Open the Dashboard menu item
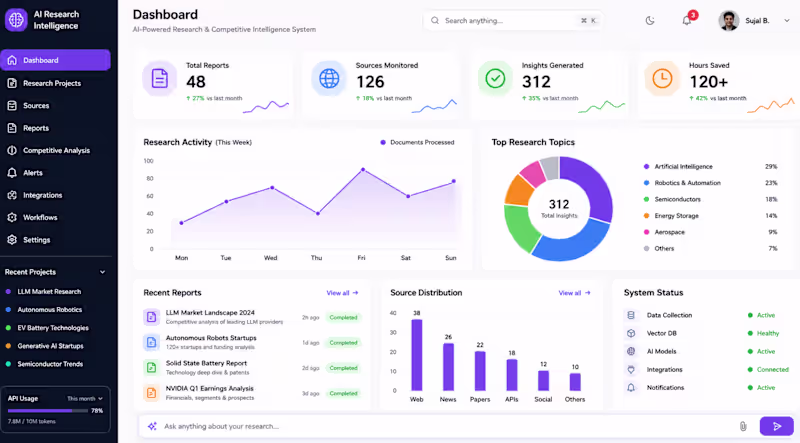 click(x=55, y=60)
